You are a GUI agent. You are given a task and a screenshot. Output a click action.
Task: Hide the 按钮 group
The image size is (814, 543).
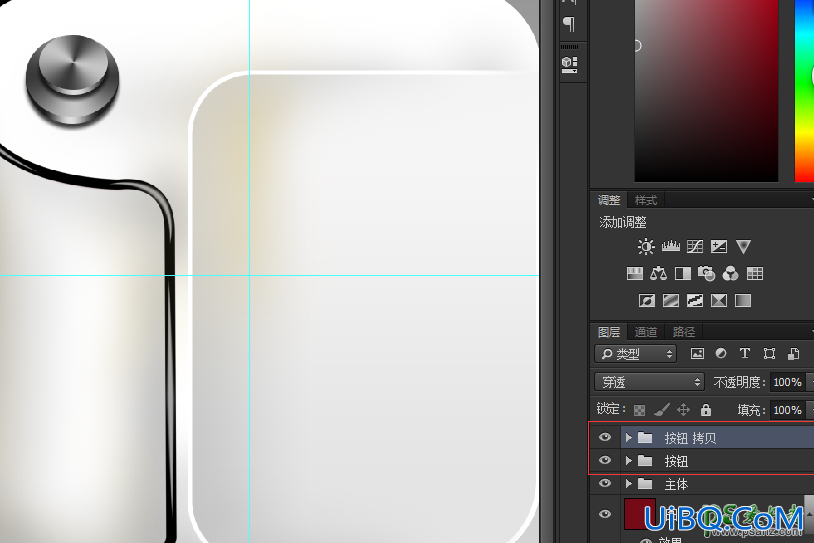(x=605, y=460)
